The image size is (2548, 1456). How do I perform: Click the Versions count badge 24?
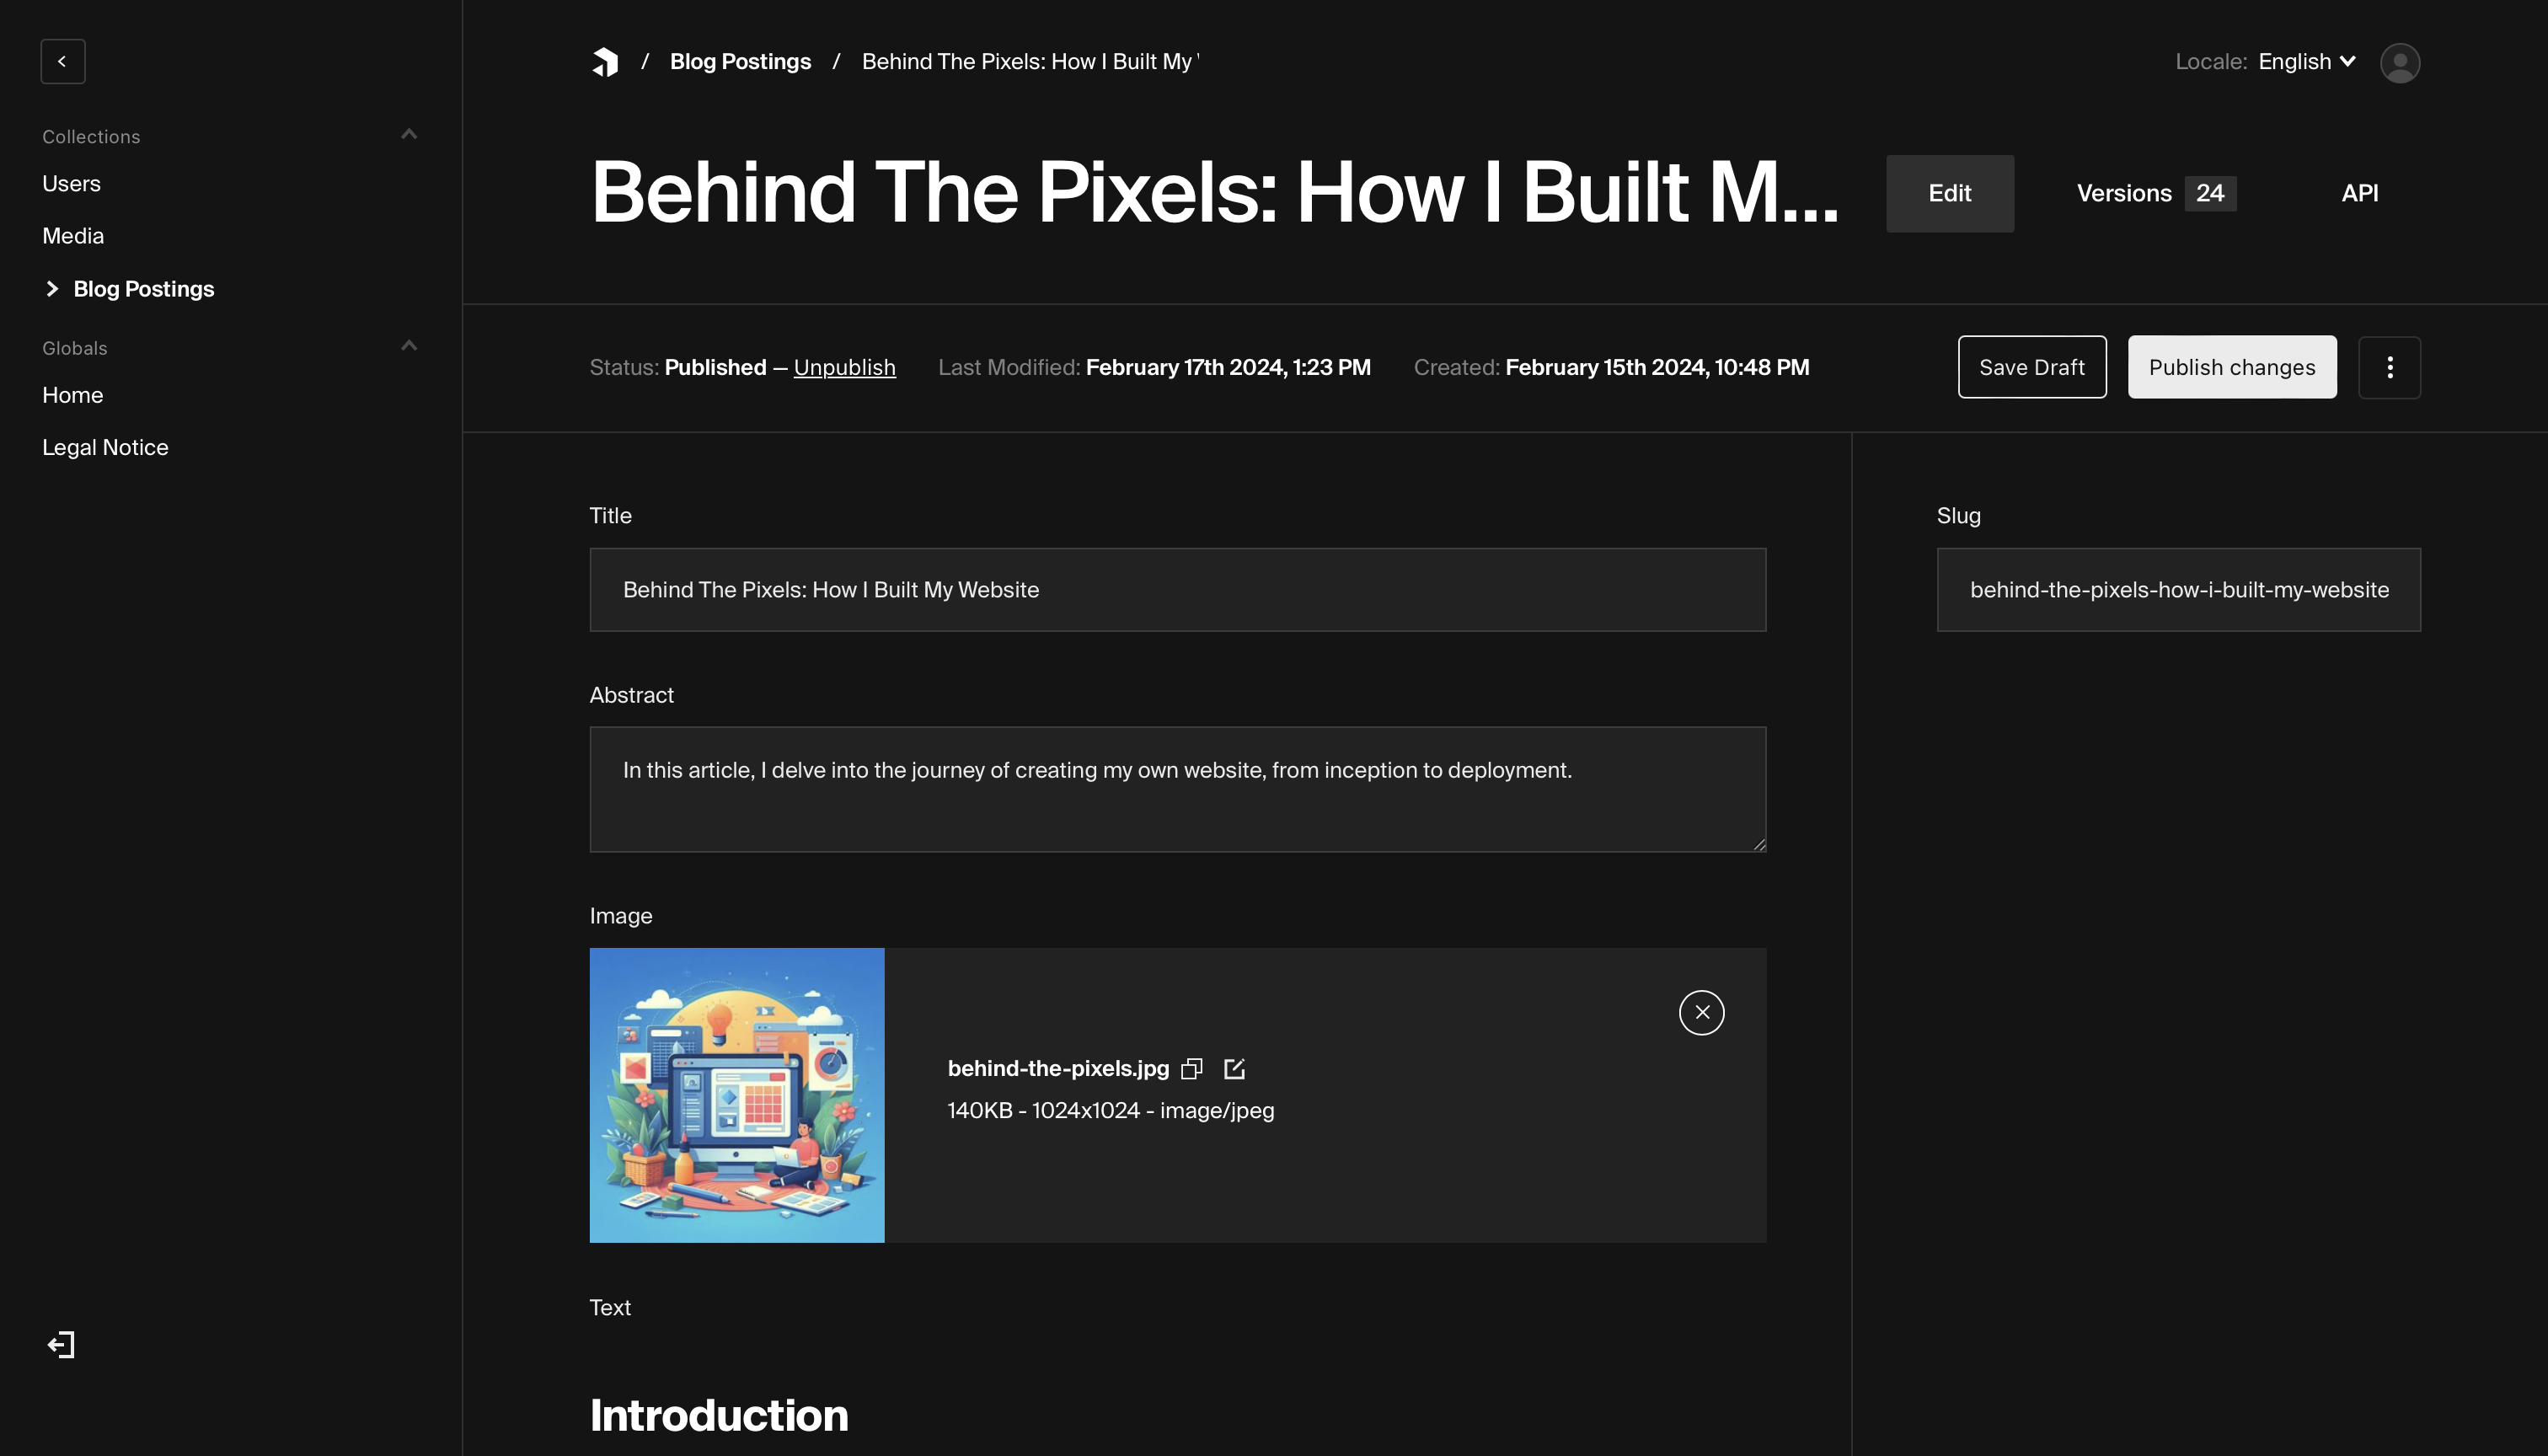[2210, 193]
